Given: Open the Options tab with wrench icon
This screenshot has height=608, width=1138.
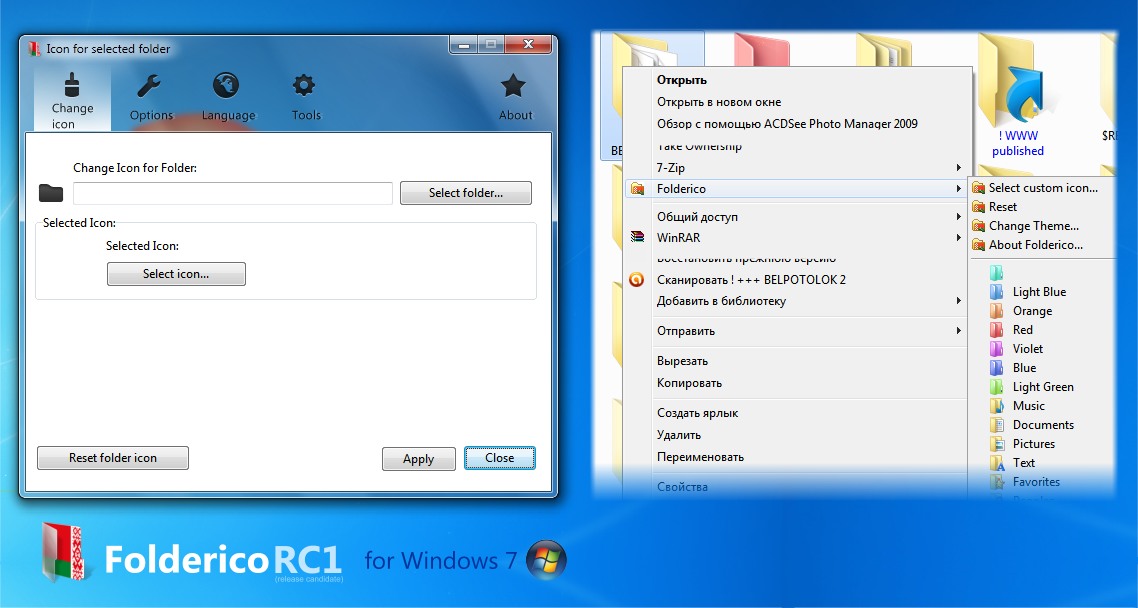Looking at the screenshot, I should 151,96.
